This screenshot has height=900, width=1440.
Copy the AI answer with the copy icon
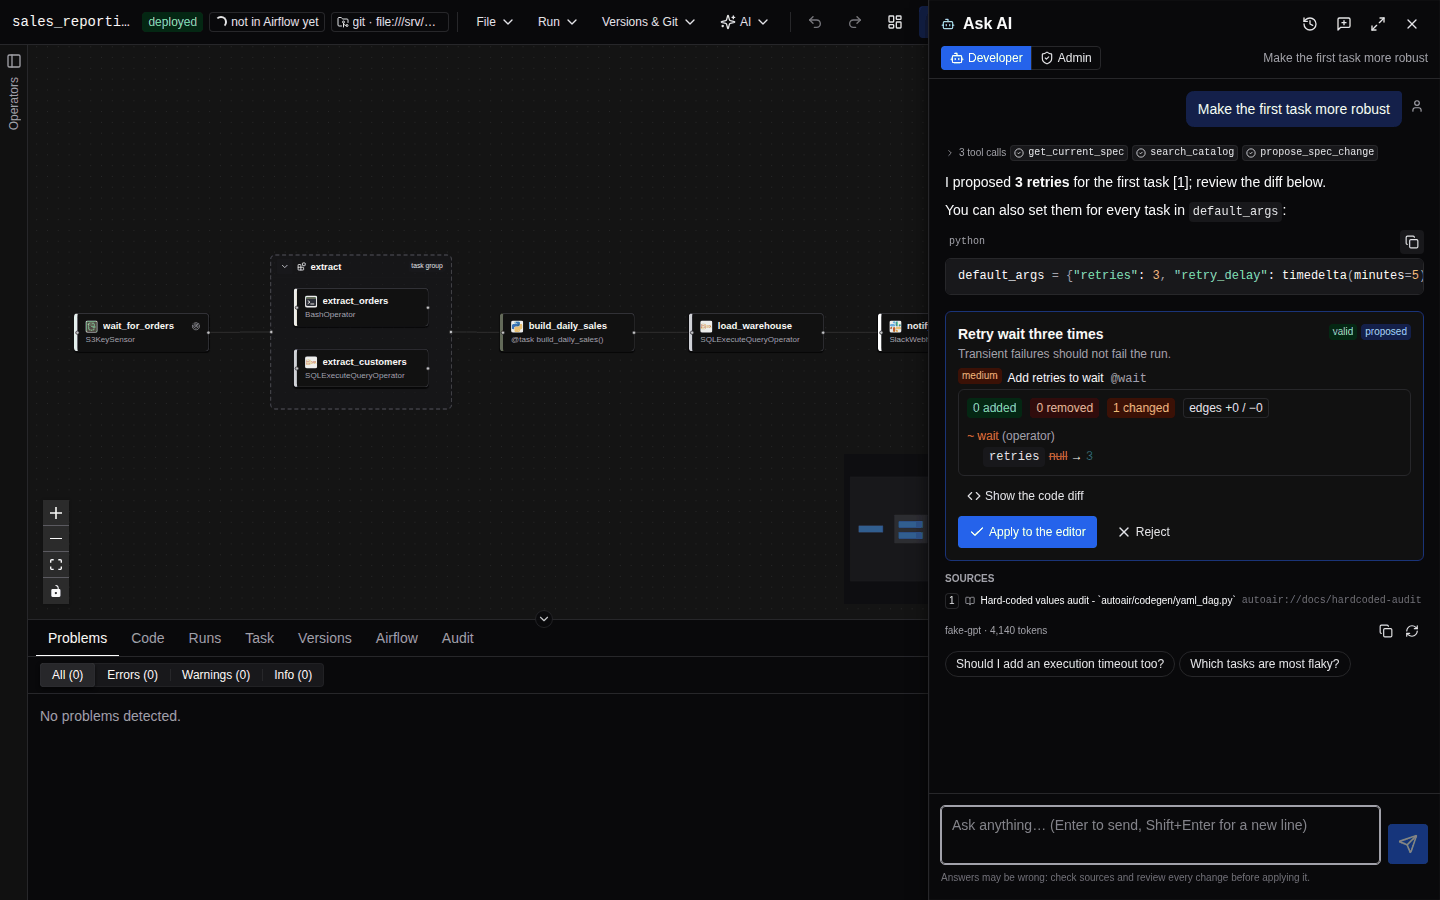1386,631
